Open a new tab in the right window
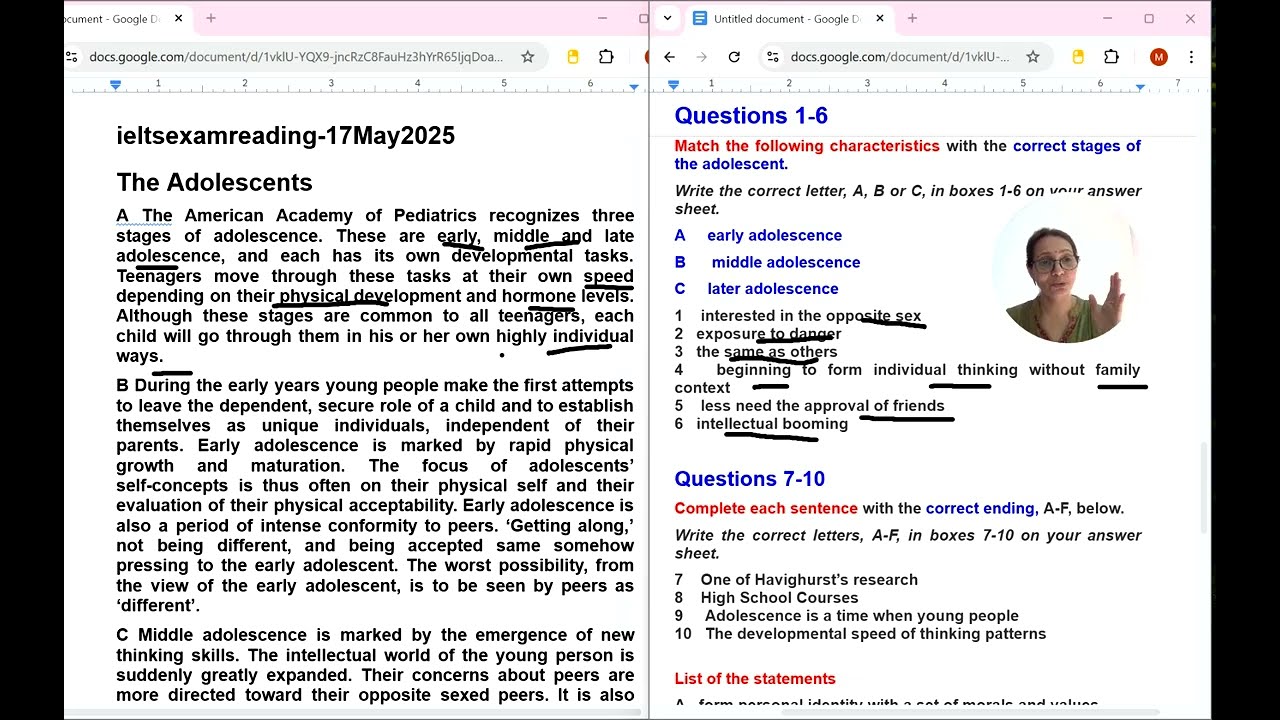Viewport: 1280px width, 720px height. click(912, 18)
